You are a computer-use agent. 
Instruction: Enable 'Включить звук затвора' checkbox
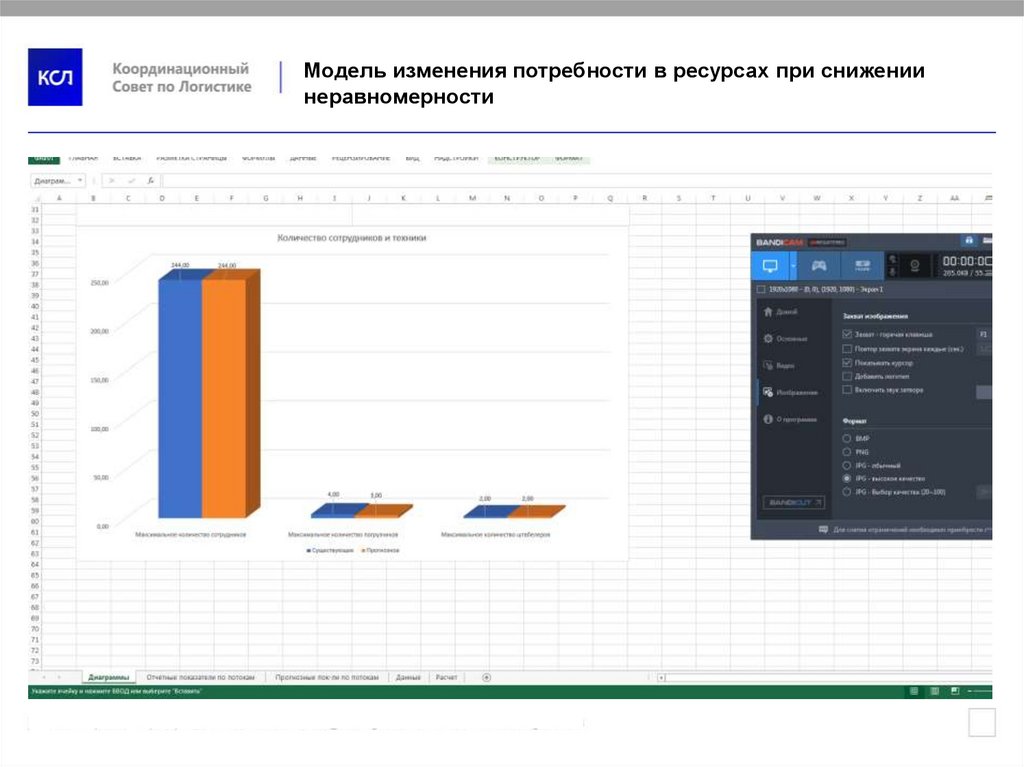click(847, 390)
